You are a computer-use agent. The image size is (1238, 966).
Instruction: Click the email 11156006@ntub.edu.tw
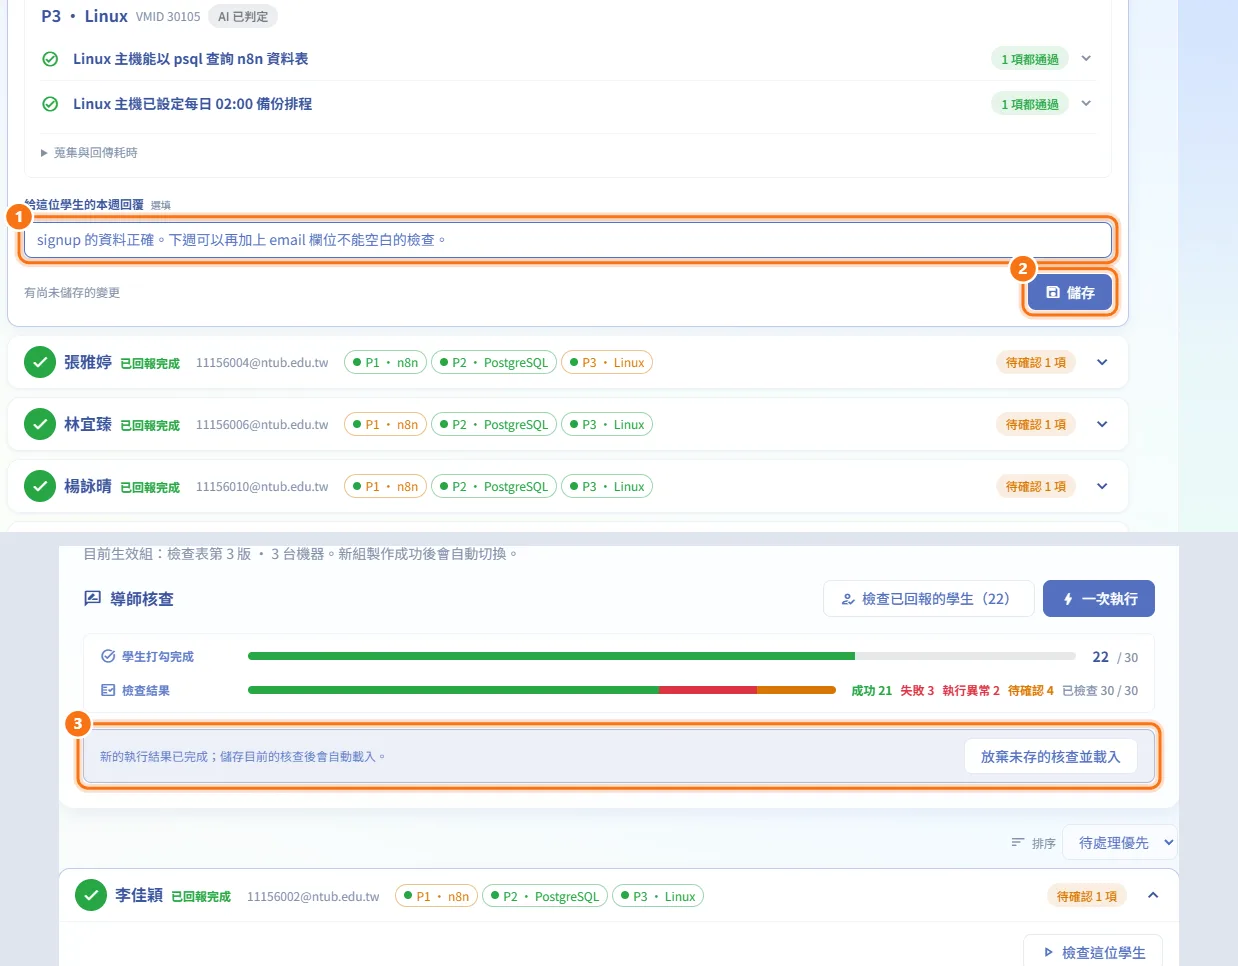262,425
